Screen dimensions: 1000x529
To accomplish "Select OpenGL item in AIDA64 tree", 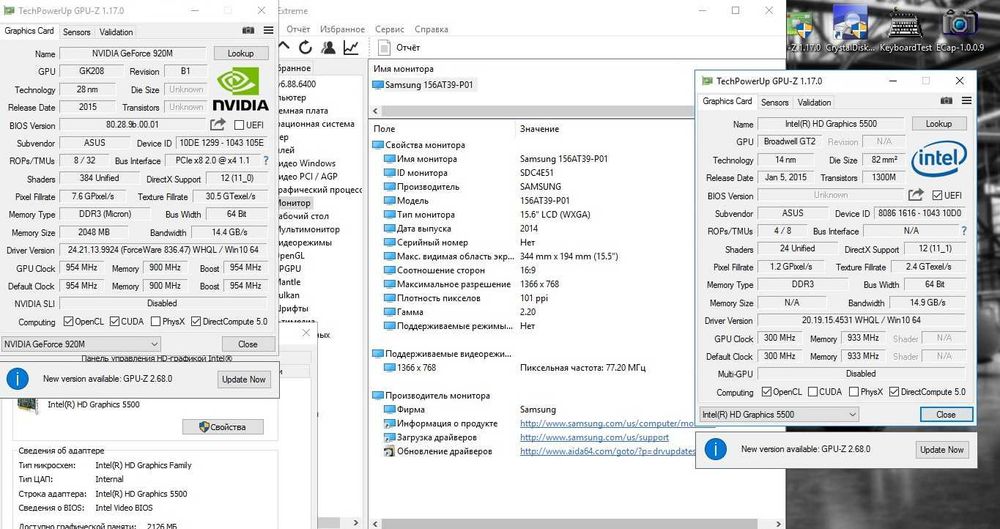I will tap(291, 256).
